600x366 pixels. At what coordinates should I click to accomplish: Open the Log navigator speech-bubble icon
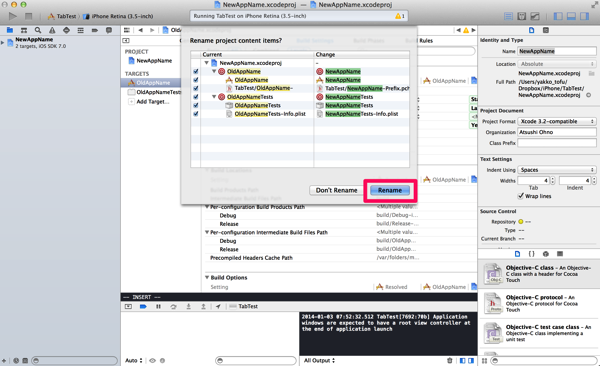[109, 30]
